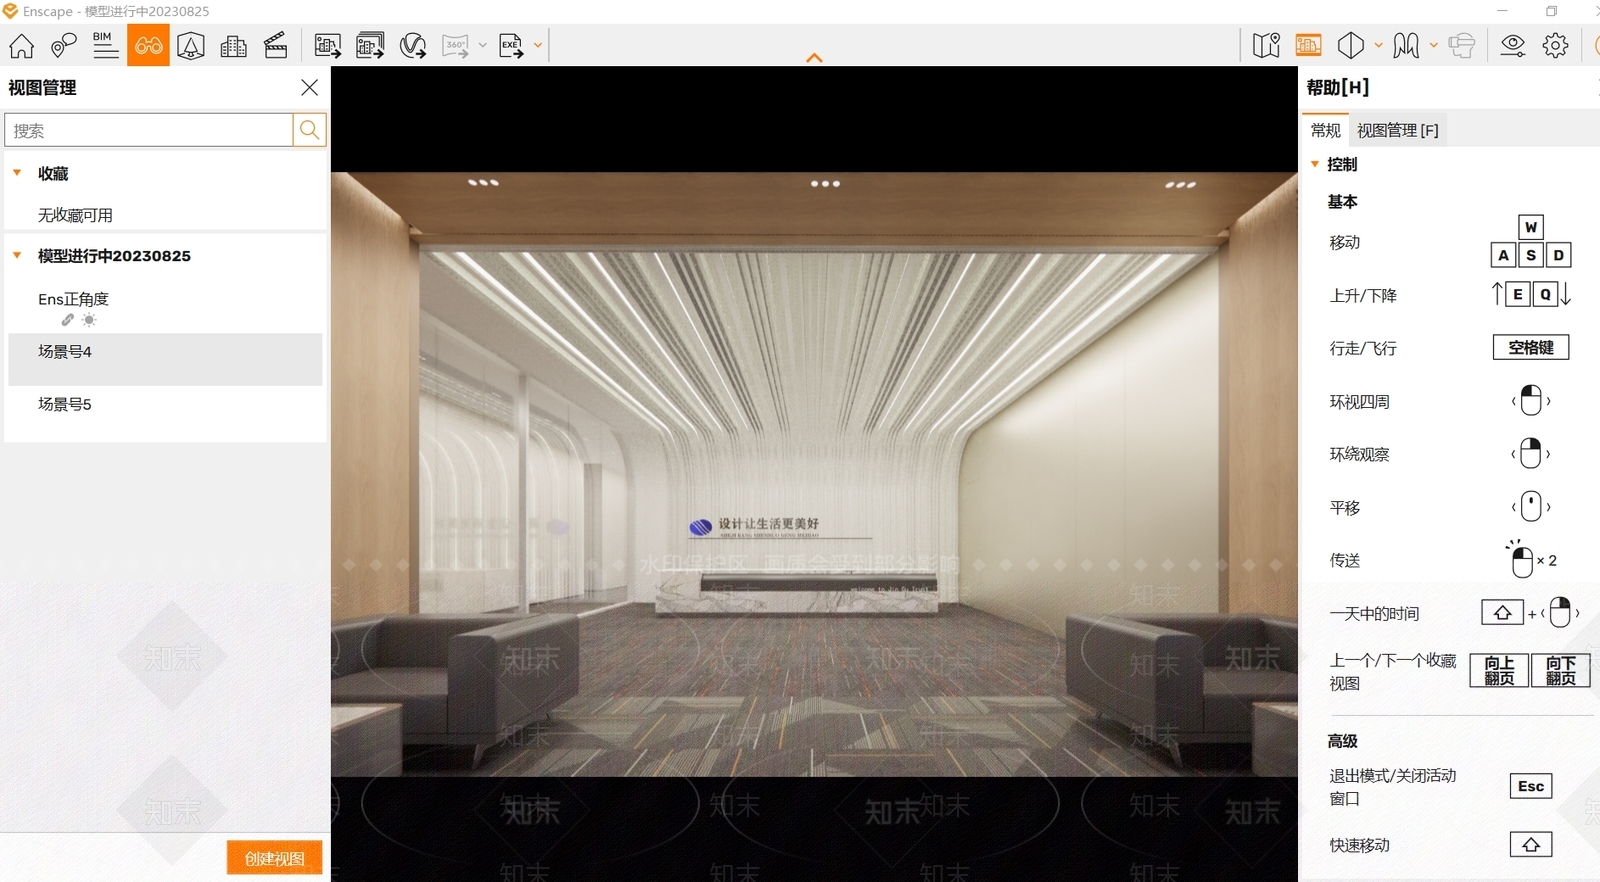This screenshot has height=882, width=1600.
Task: Open the asset library buildings icon
Action: pyautogui.click(x=233, y=46)
